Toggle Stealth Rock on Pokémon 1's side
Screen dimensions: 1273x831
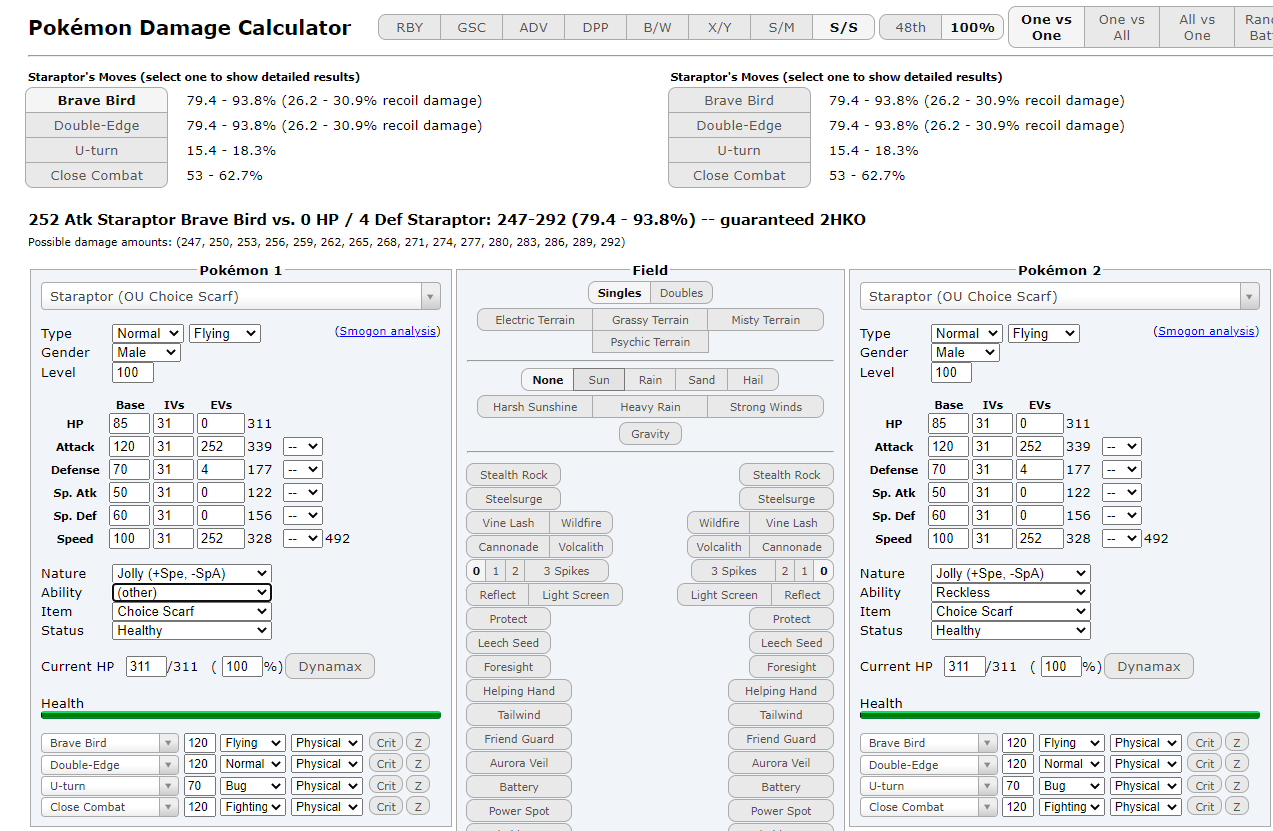tap(513, 475)
